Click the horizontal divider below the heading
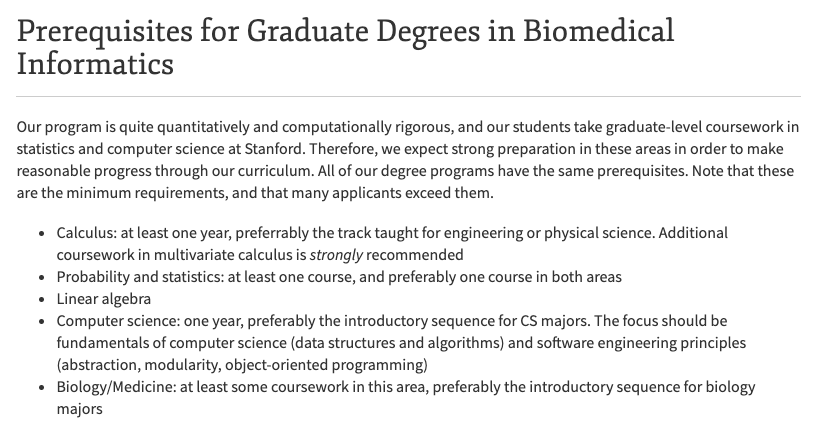Screen dimensions: 816x432 [408, 96]
